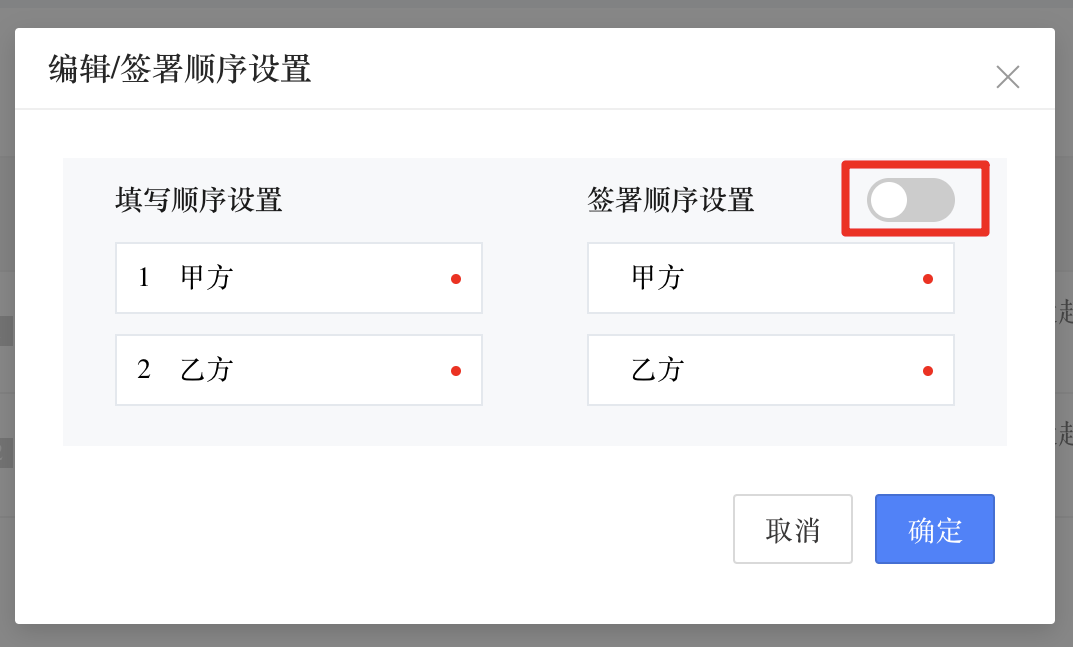Click the red dot beside 甲方 in 签署顺序设置
Screen dimensions: 1073x647
click(x=928, y=278)
